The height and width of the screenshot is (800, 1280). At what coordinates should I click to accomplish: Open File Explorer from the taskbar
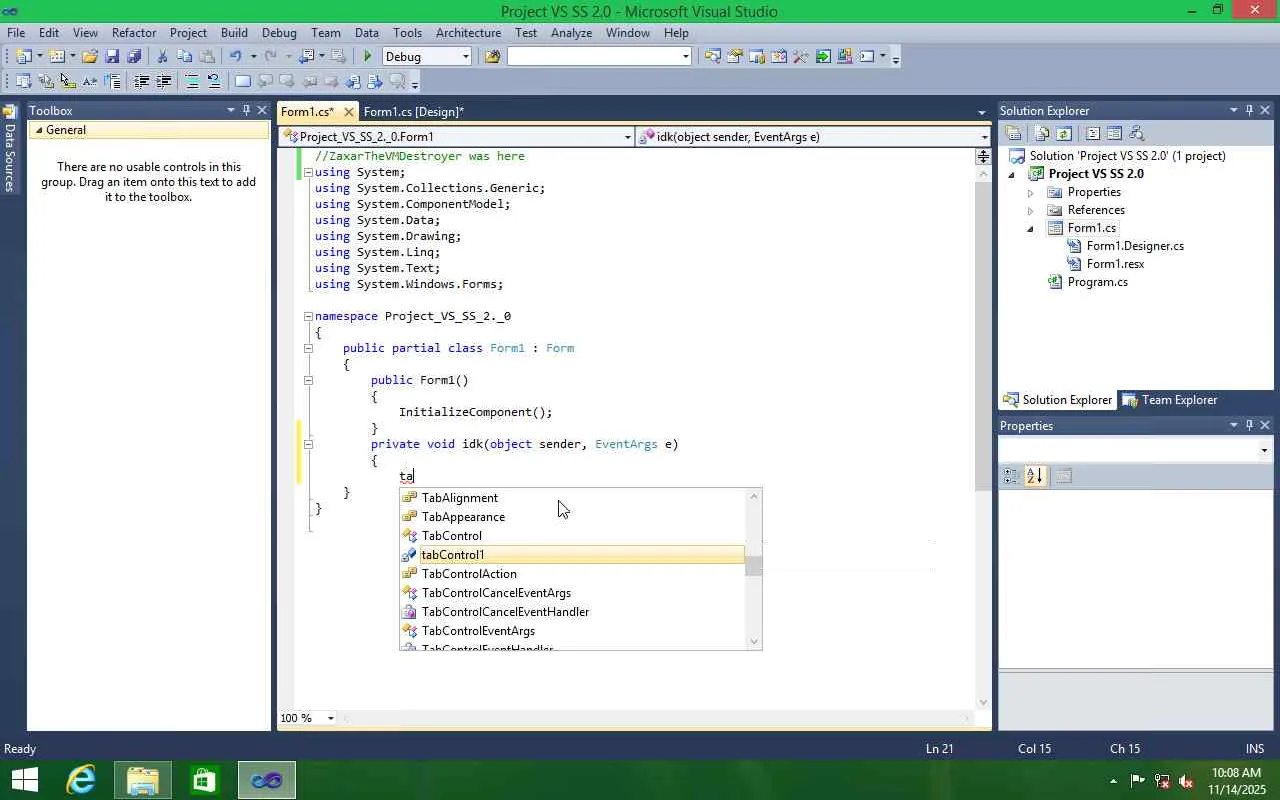[142, 780]
